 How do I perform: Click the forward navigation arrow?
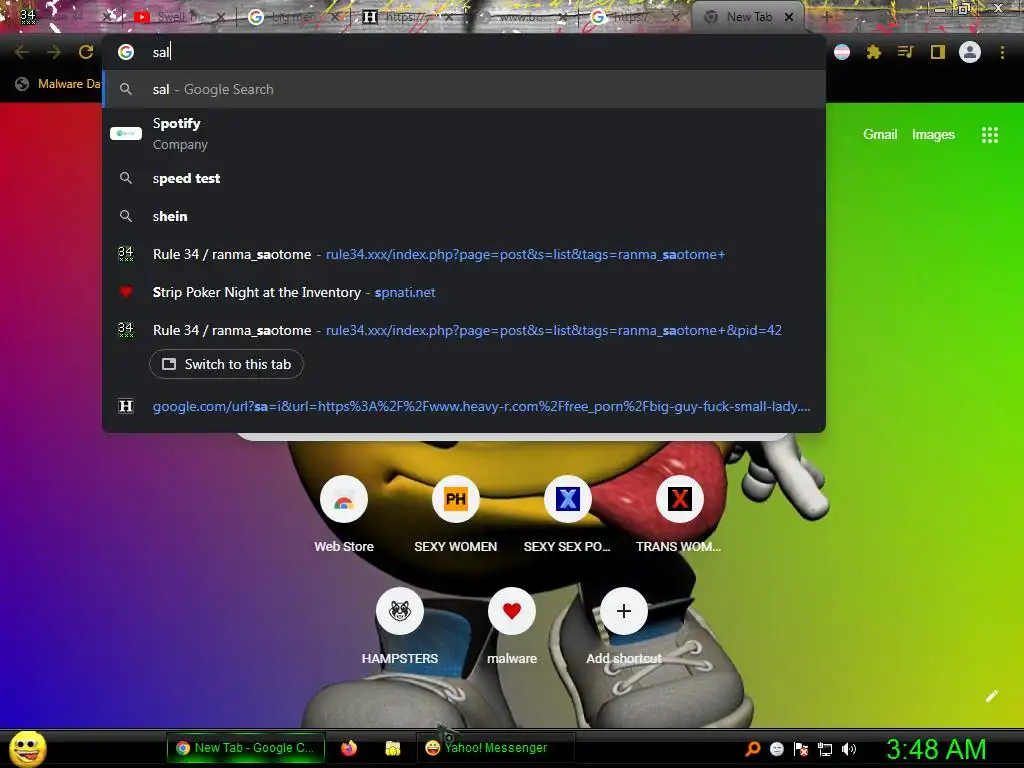pos(54,52)
